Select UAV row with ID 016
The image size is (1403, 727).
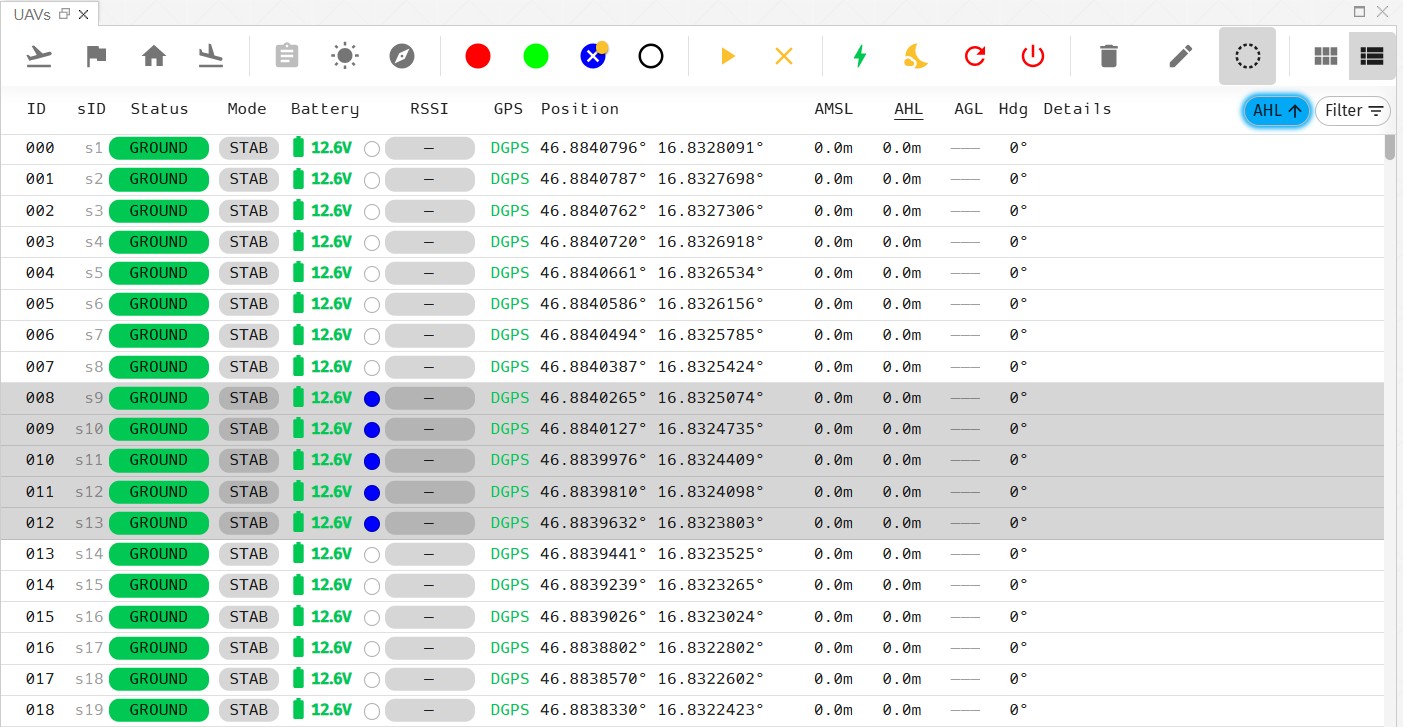click(x=692, y=648)
